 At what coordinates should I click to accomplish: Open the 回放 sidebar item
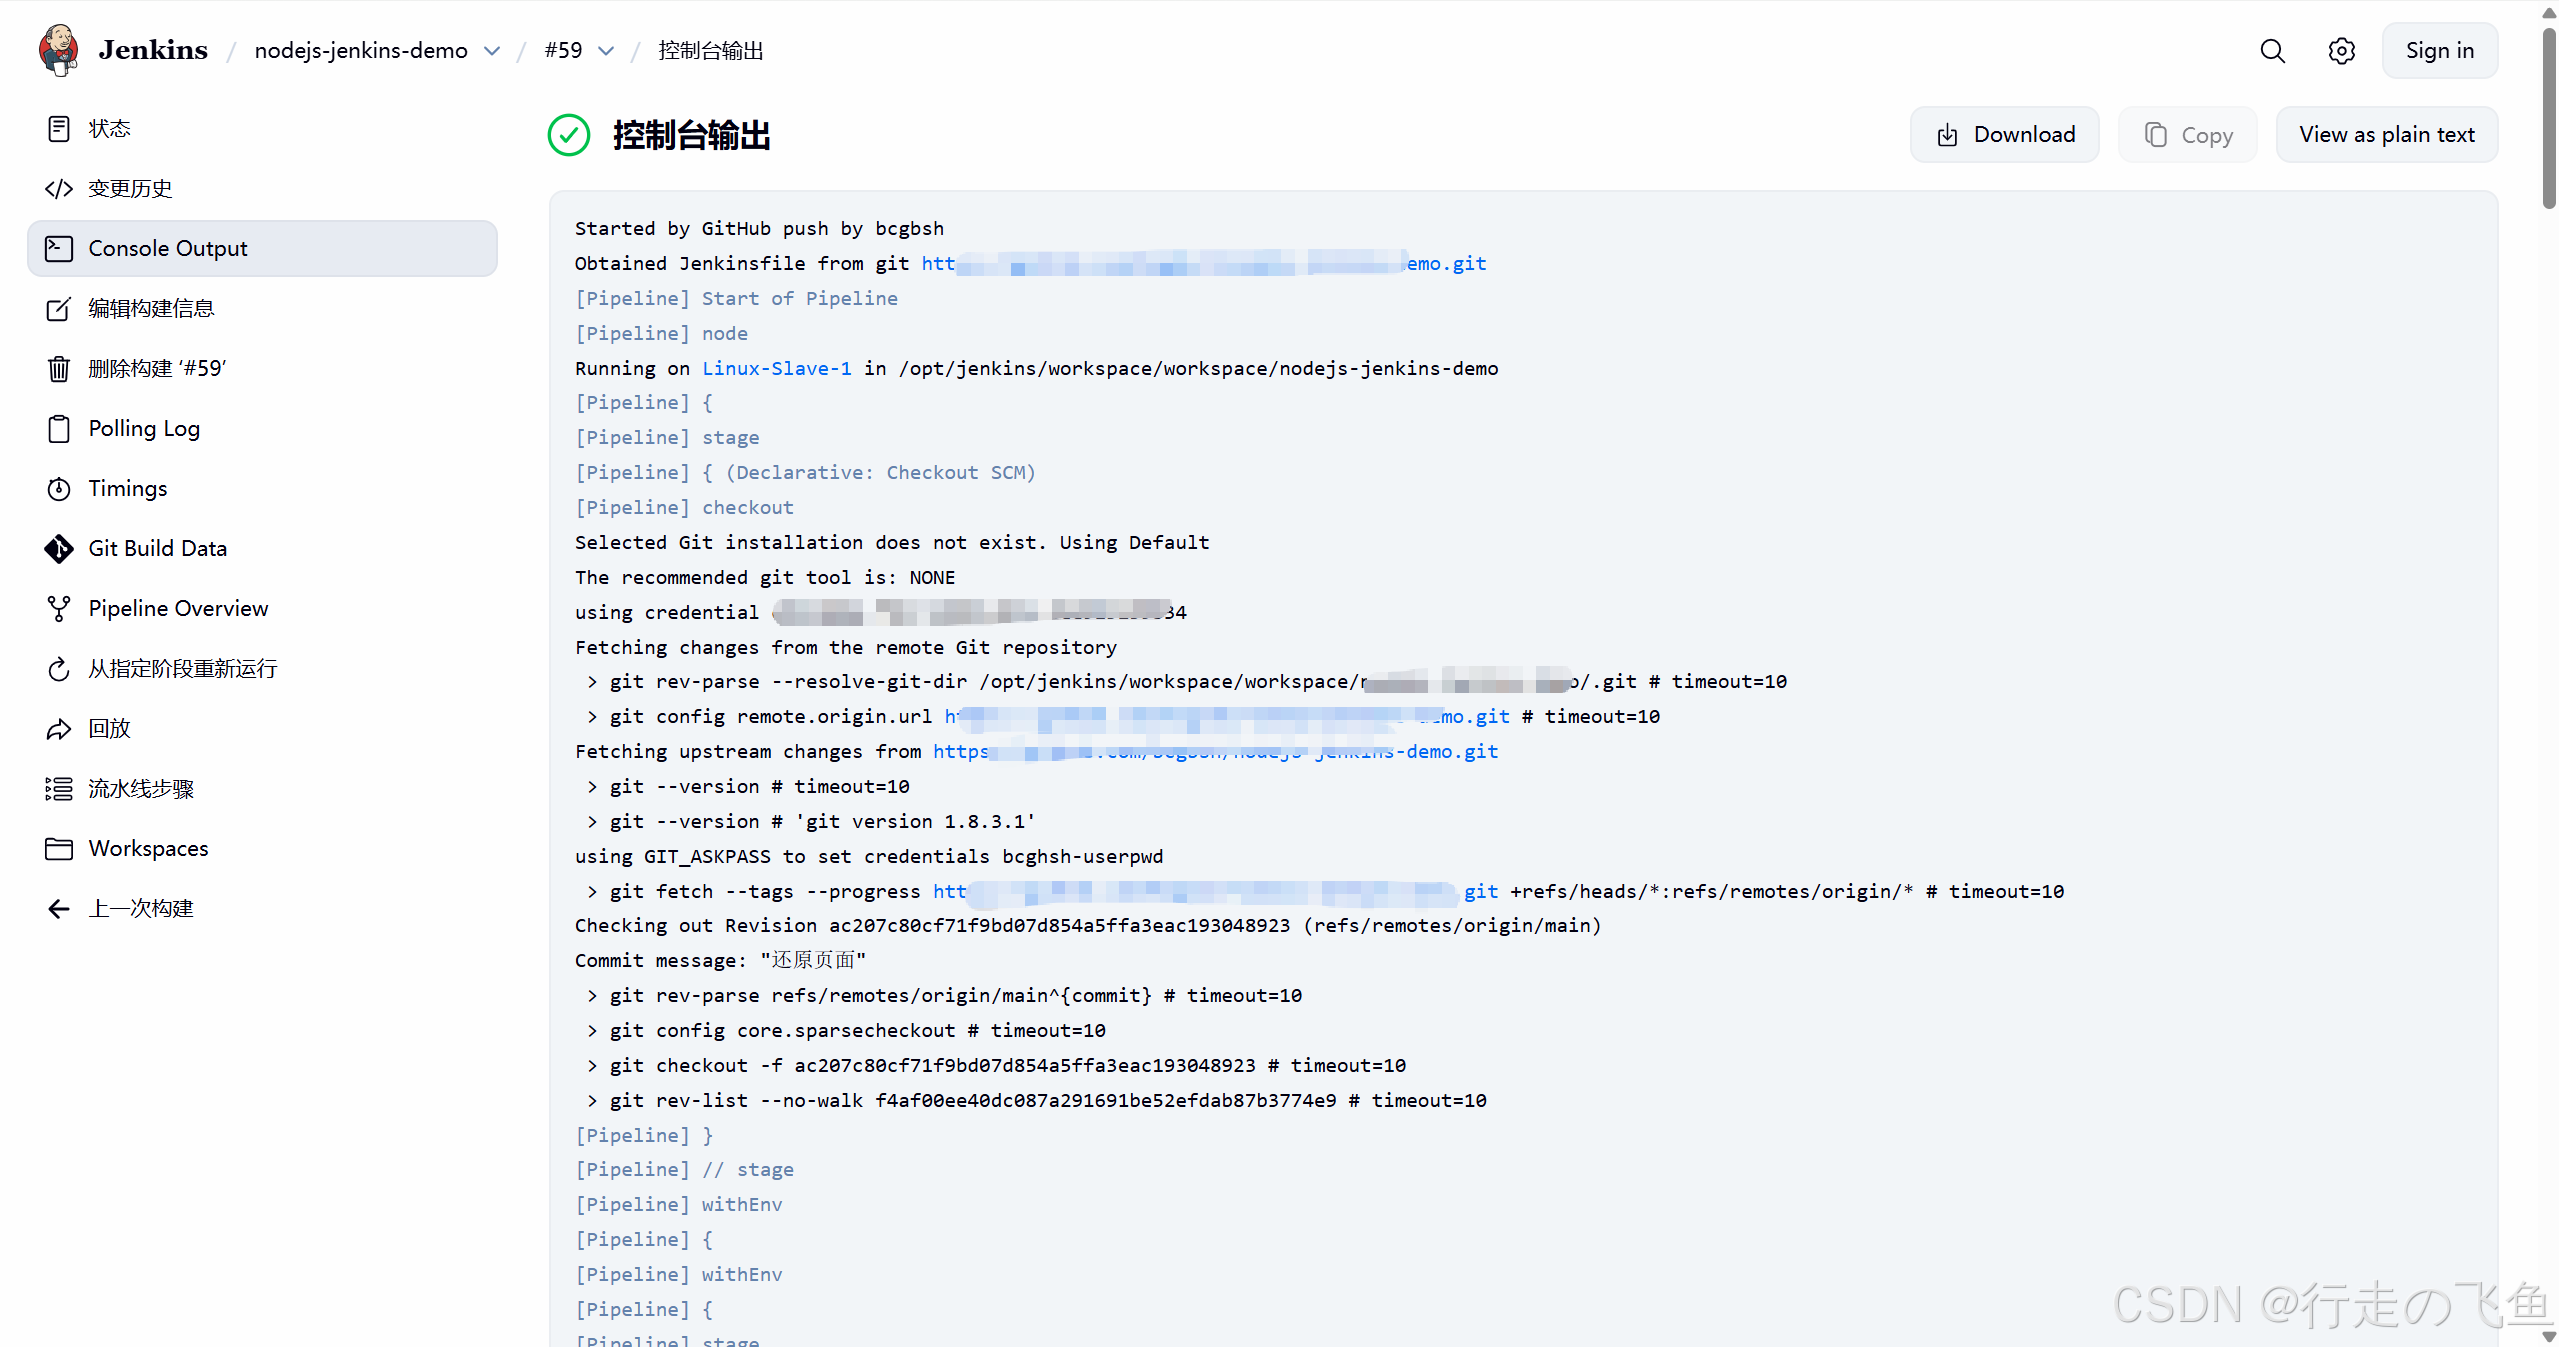262,729
